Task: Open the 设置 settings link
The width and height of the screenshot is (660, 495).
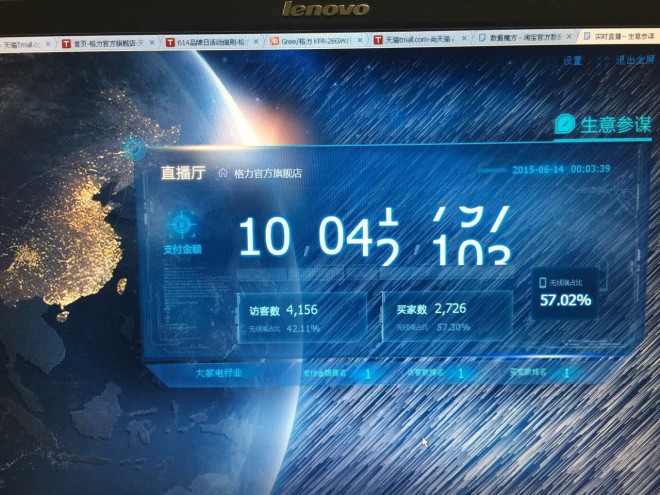Action: click(x=572, y=61)
